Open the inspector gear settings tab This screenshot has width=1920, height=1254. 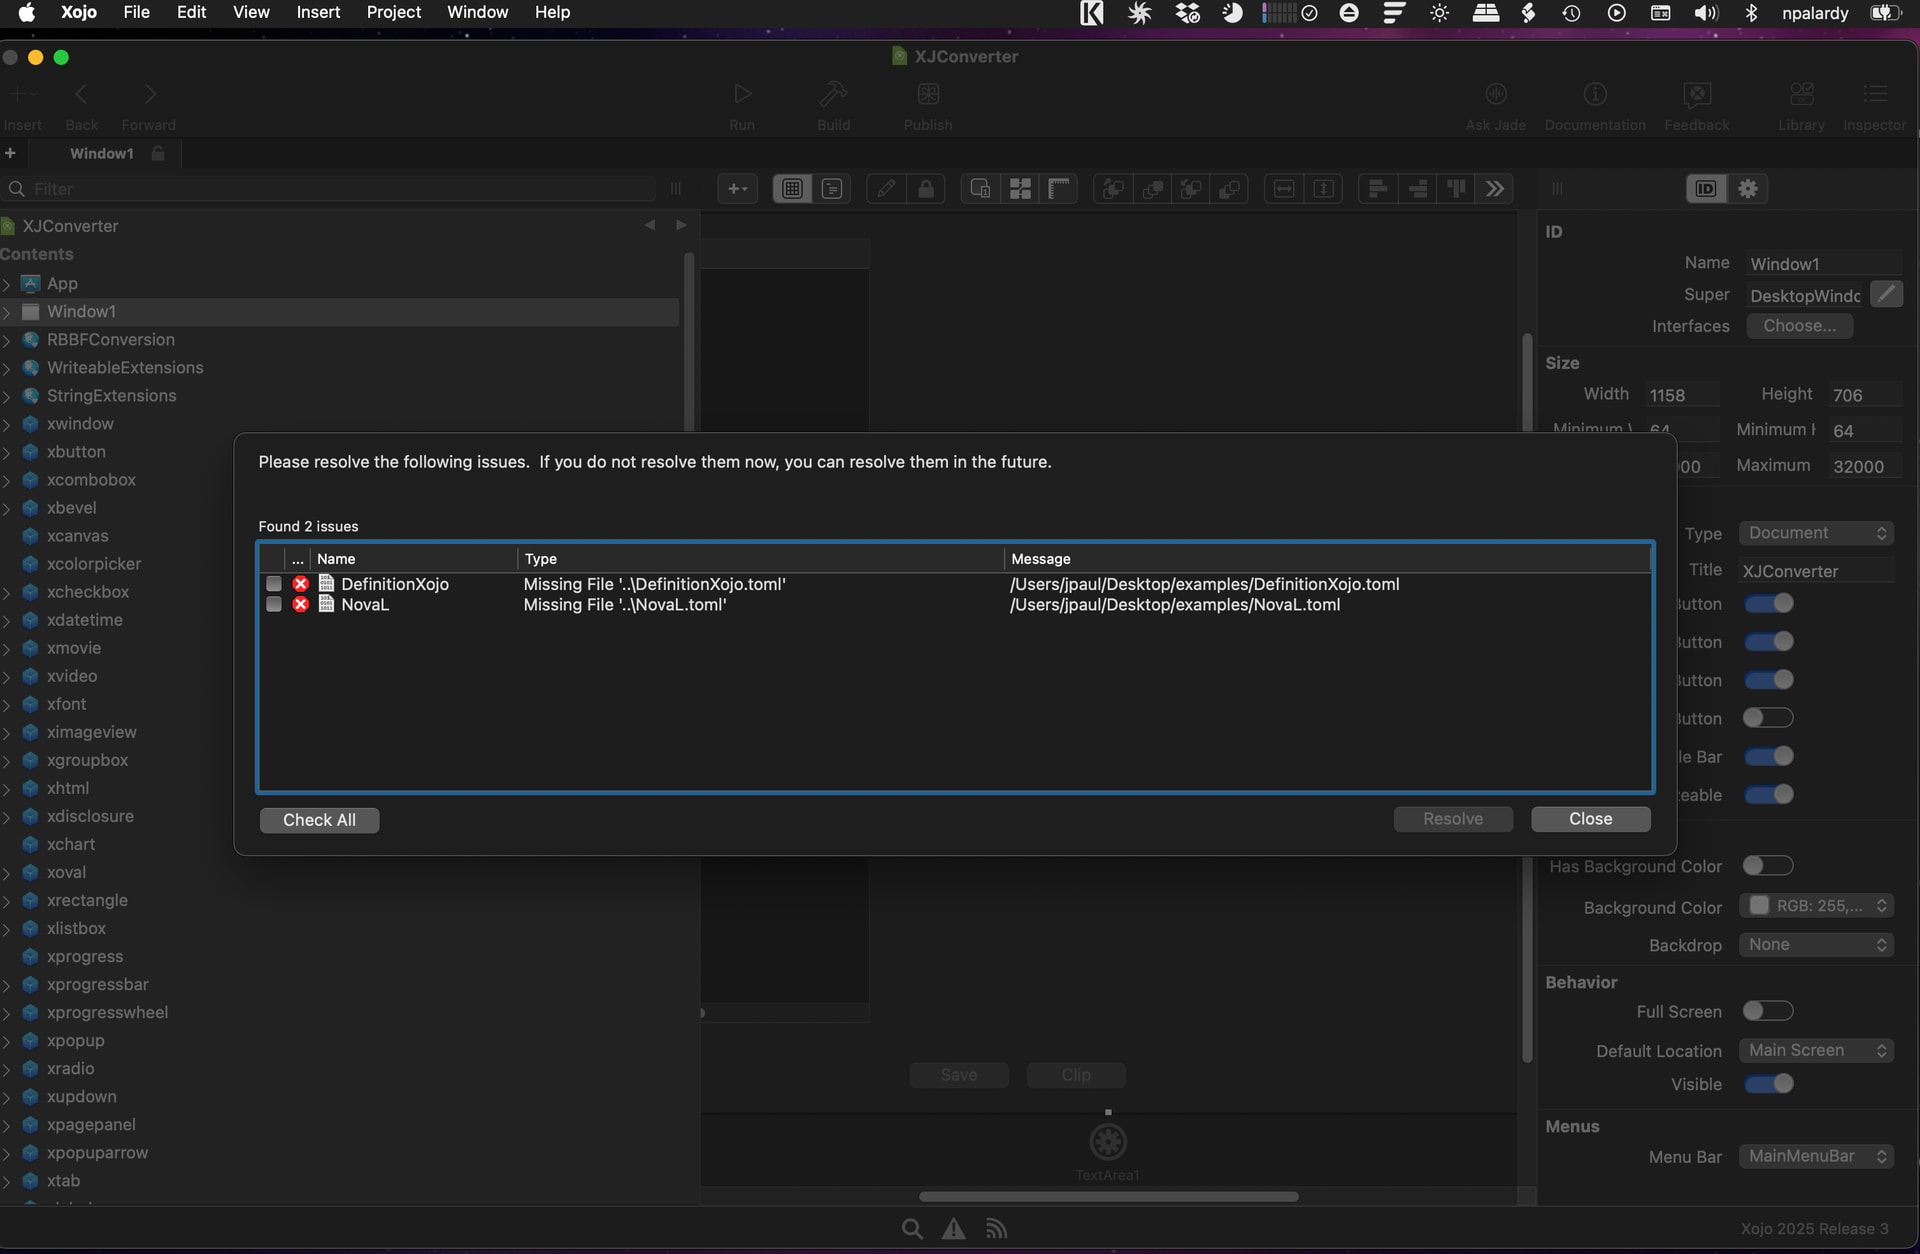(x=1747, y=189)
